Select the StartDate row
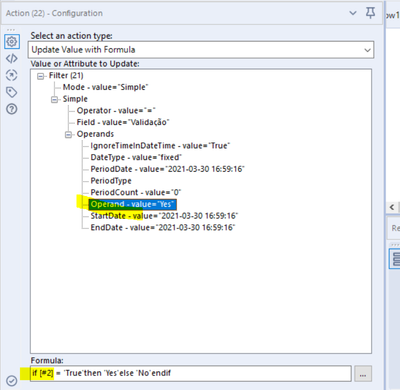Screen dimensions: 400x390 click(164, 216)
